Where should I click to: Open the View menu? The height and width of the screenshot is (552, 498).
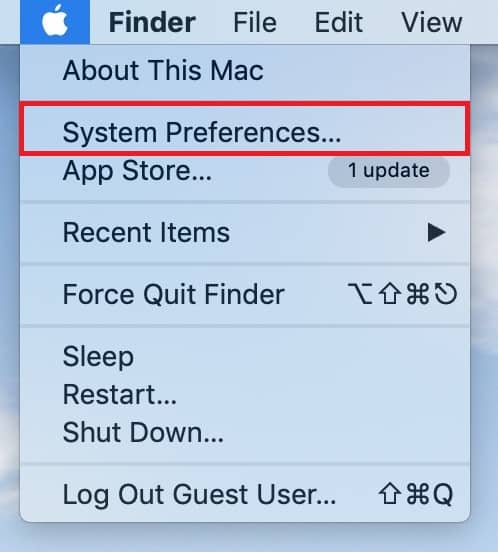tap(431, 23)
